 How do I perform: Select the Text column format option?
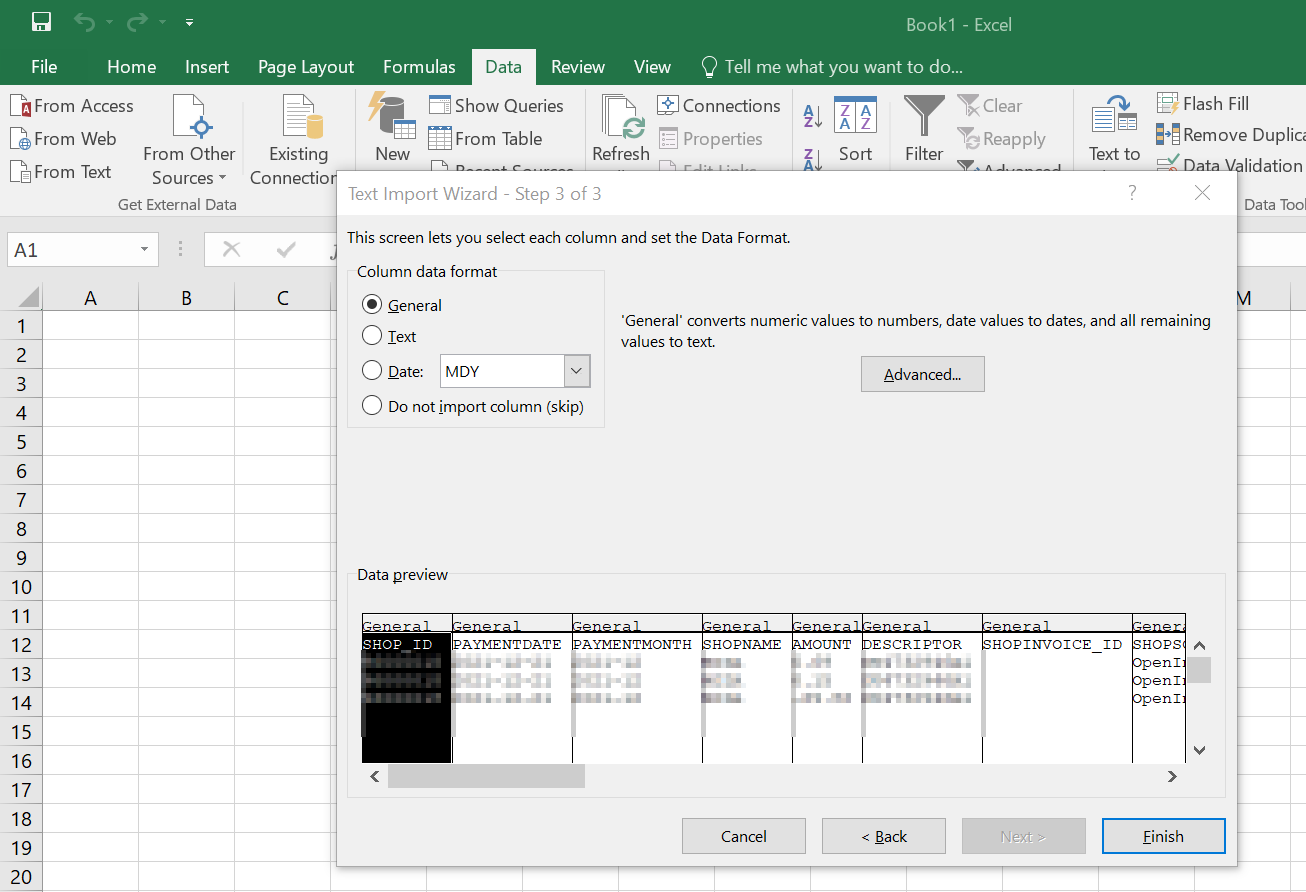point(372,336)
